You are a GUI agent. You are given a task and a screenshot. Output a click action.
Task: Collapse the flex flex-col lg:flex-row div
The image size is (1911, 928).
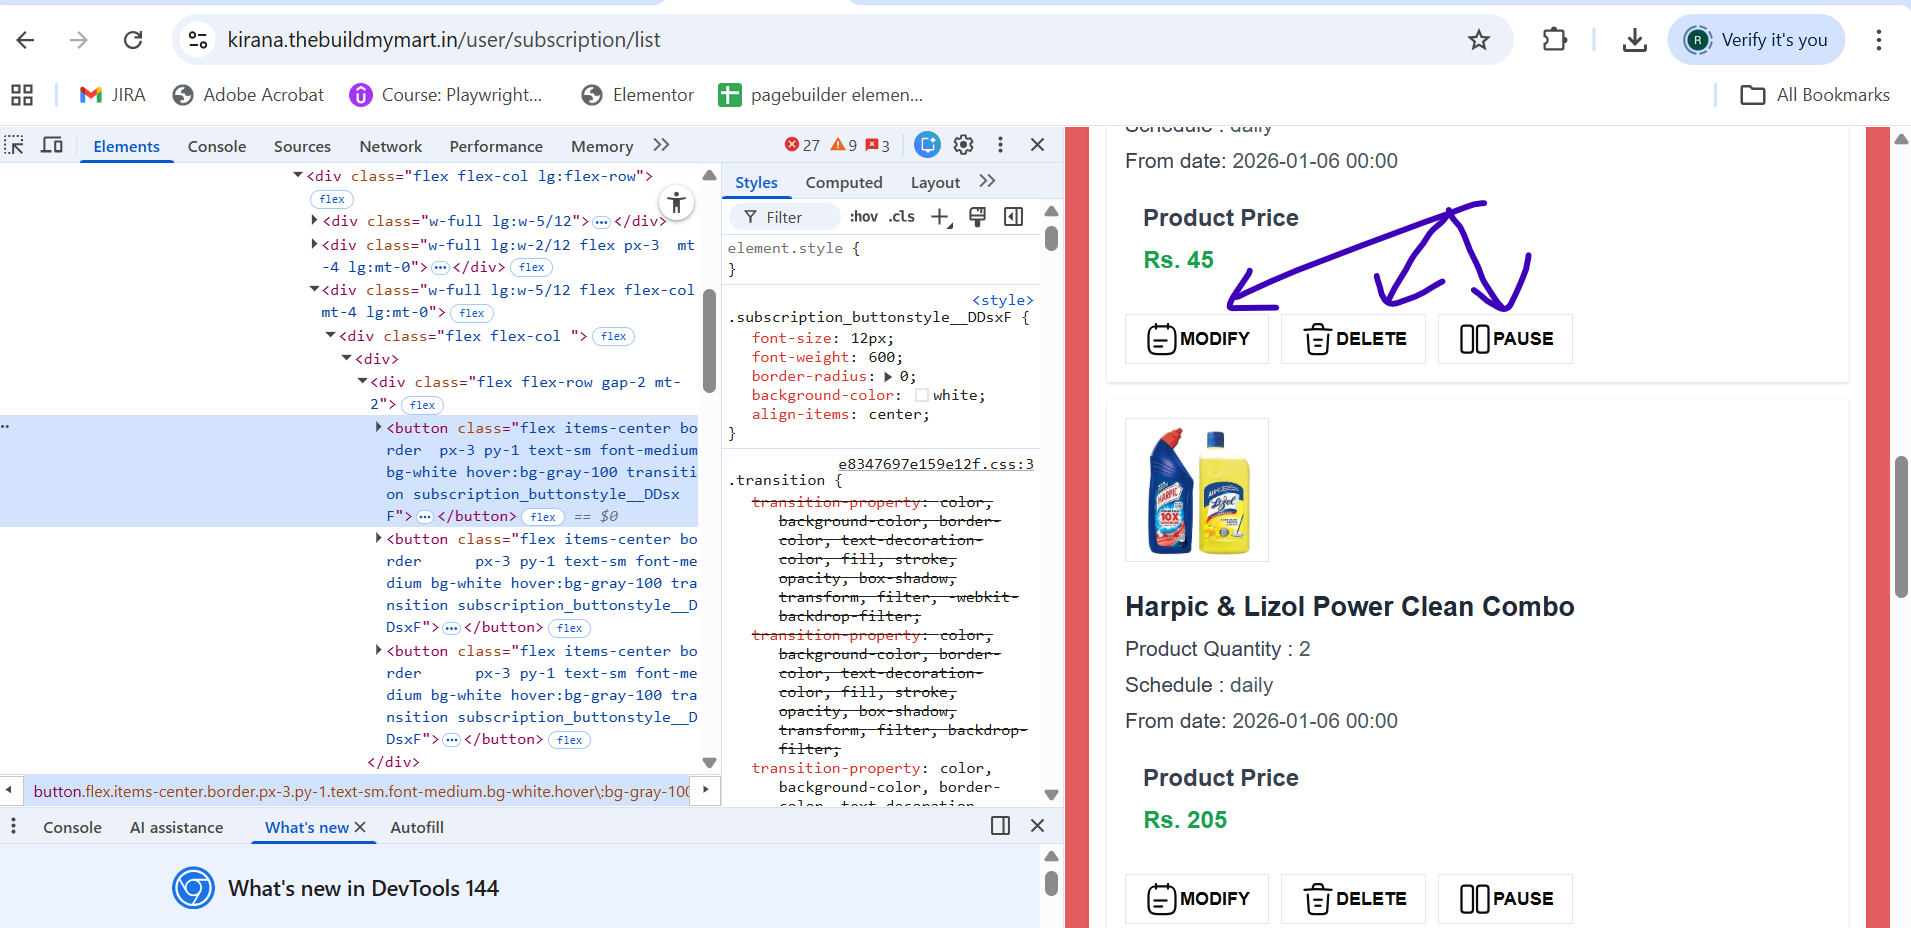coord(298,176)
